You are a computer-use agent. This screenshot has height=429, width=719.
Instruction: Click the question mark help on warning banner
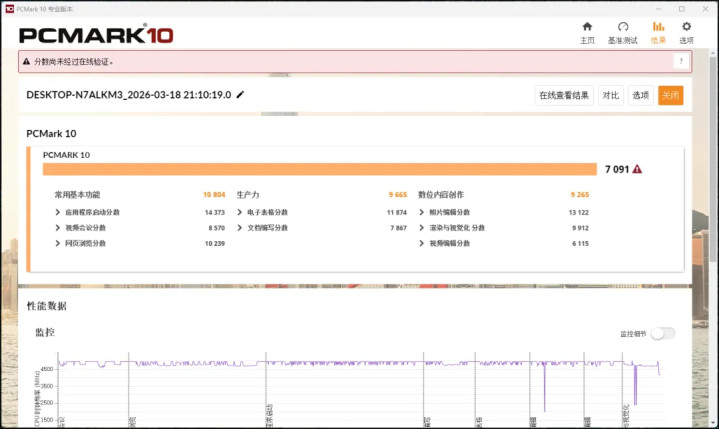click(x=680, y=61)
